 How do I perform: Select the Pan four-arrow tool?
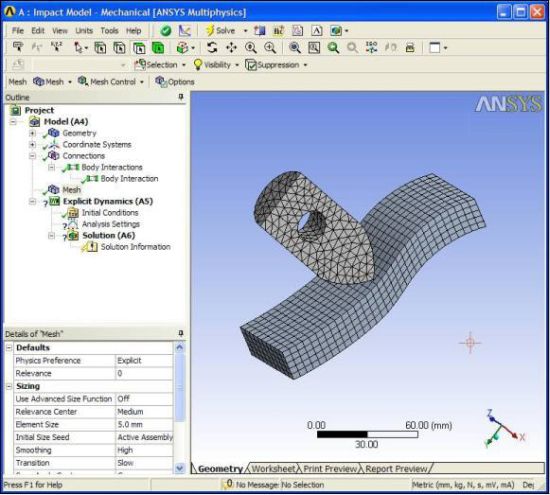pos(232,47)
